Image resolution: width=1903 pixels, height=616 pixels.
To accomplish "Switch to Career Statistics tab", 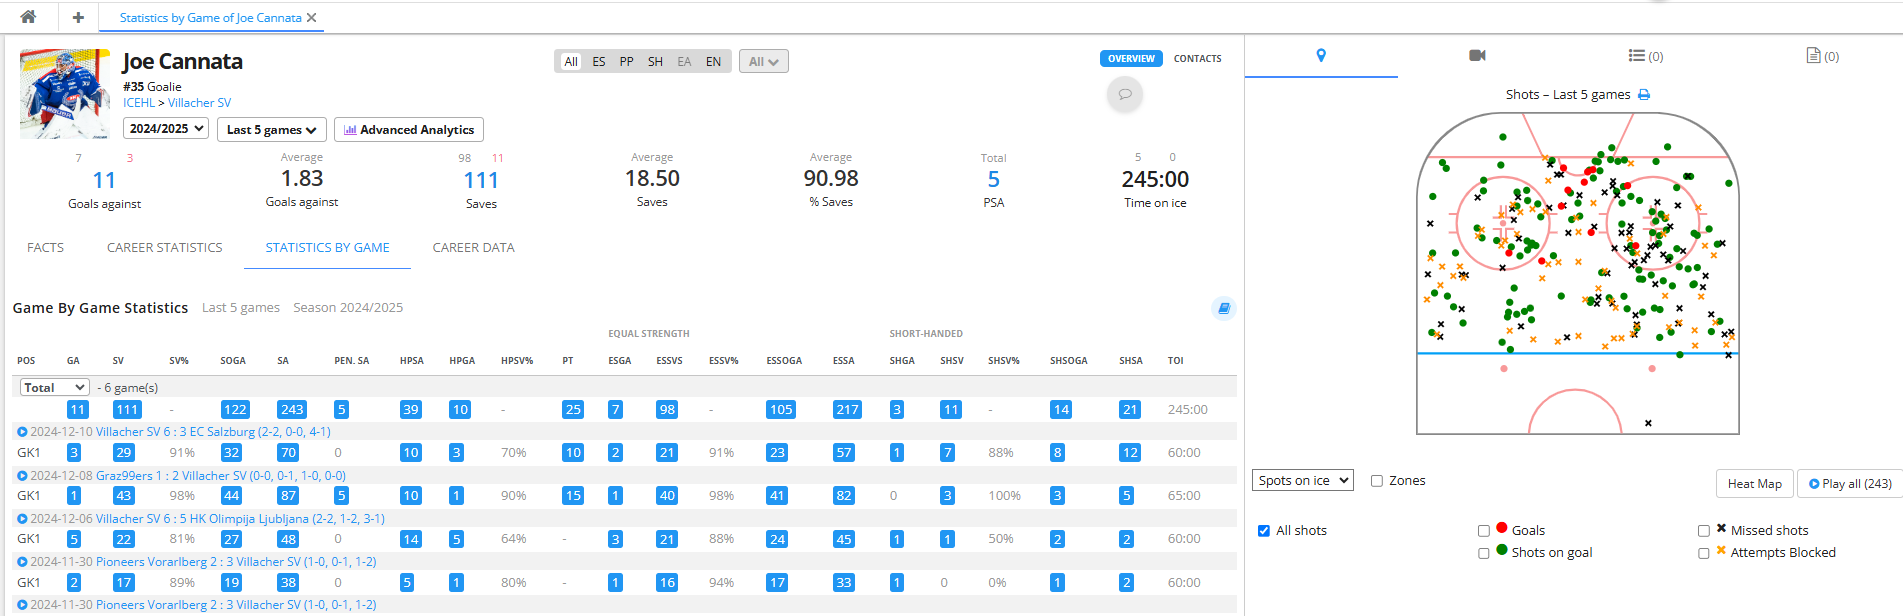I will pyautogui.click(x=165, y=248).
